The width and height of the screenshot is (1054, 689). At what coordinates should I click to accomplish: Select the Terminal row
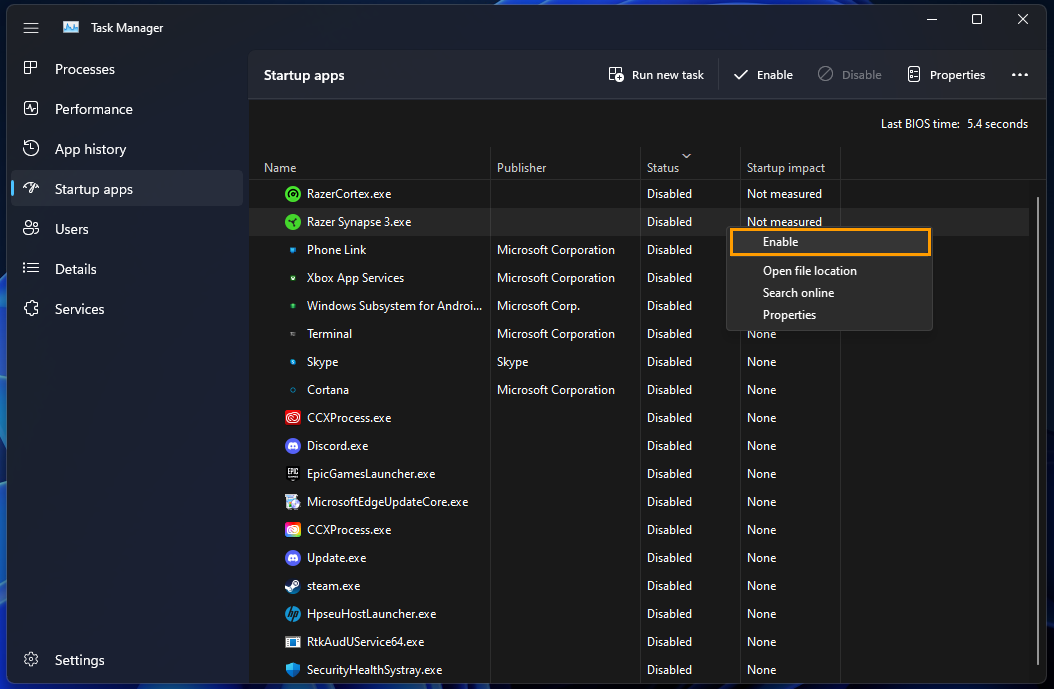click(639, 334)
